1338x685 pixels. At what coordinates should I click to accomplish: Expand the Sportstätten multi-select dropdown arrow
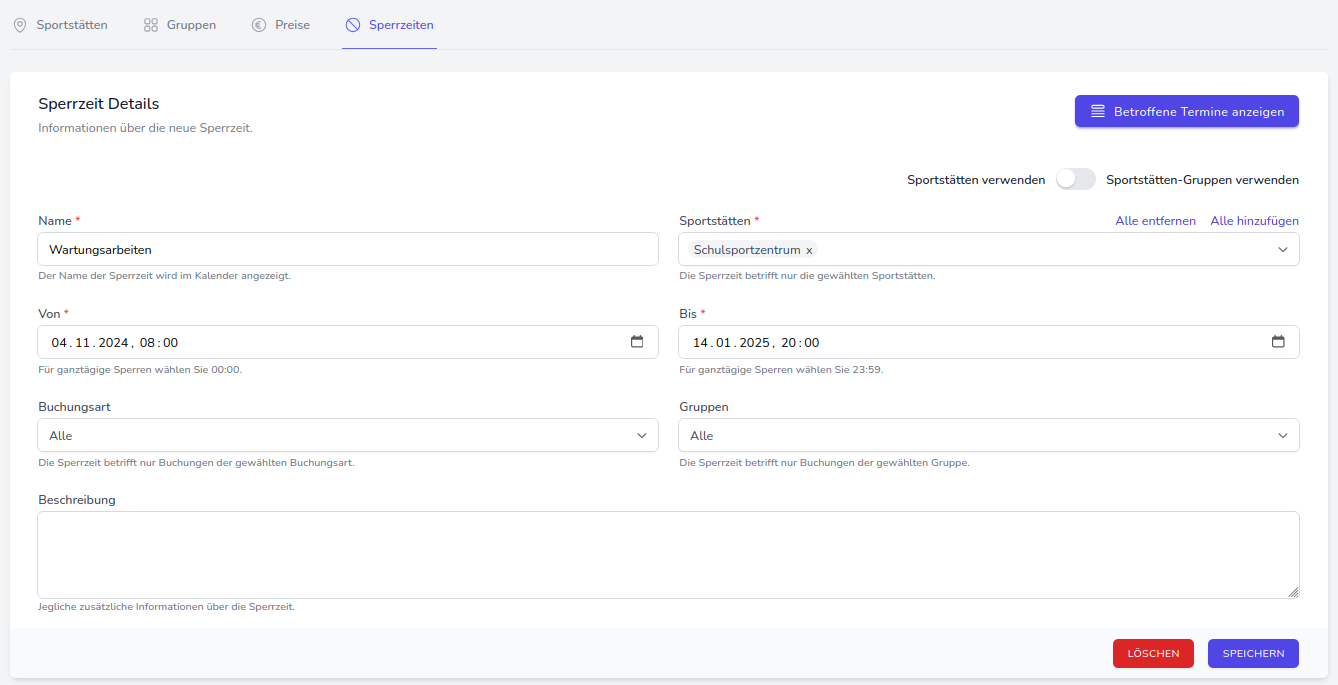(1283, 250)
